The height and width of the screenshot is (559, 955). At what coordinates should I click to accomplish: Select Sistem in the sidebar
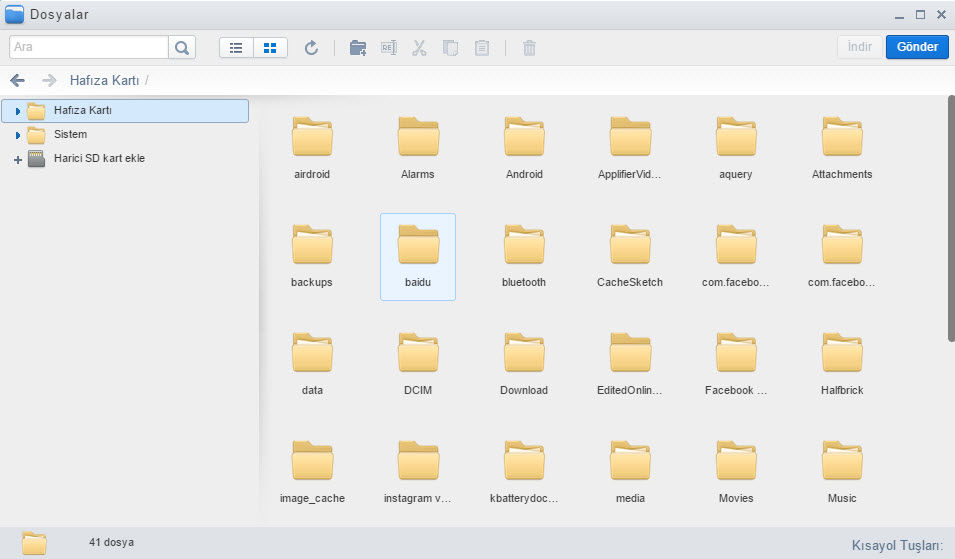[x=70, y=134]
